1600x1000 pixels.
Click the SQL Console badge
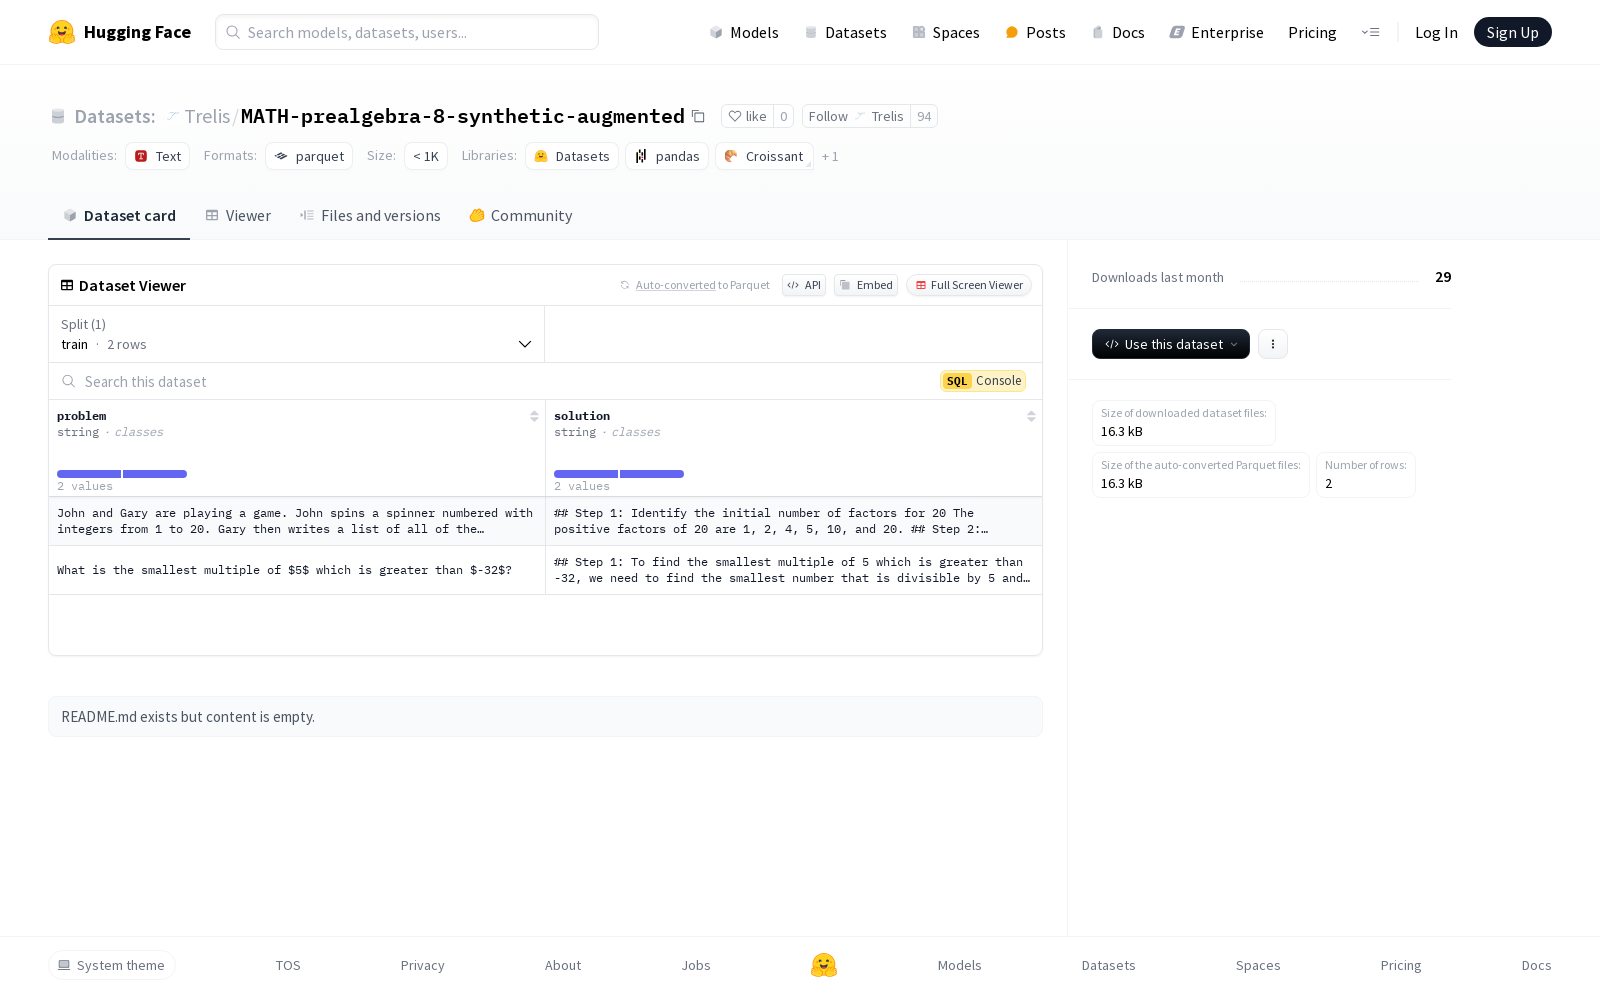pos(983,381)
